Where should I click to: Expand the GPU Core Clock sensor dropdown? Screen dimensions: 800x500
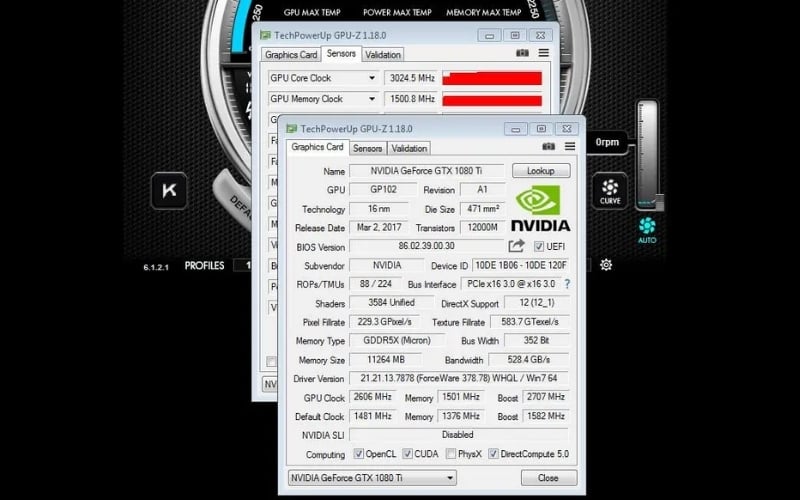[x=372, y=78]
